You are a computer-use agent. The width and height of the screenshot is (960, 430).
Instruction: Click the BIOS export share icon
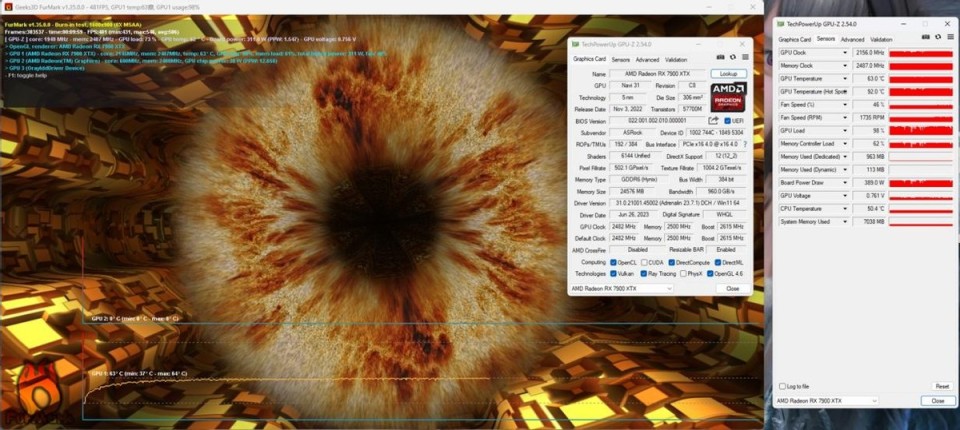coord(713,120)
